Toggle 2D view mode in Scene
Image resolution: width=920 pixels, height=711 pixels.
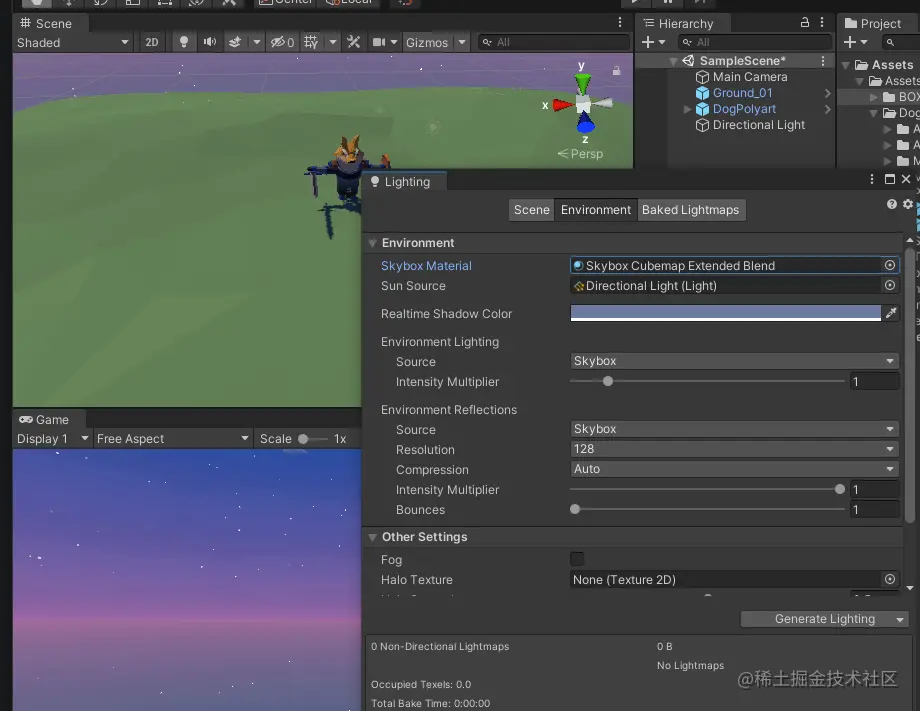[x=152, y=42]
